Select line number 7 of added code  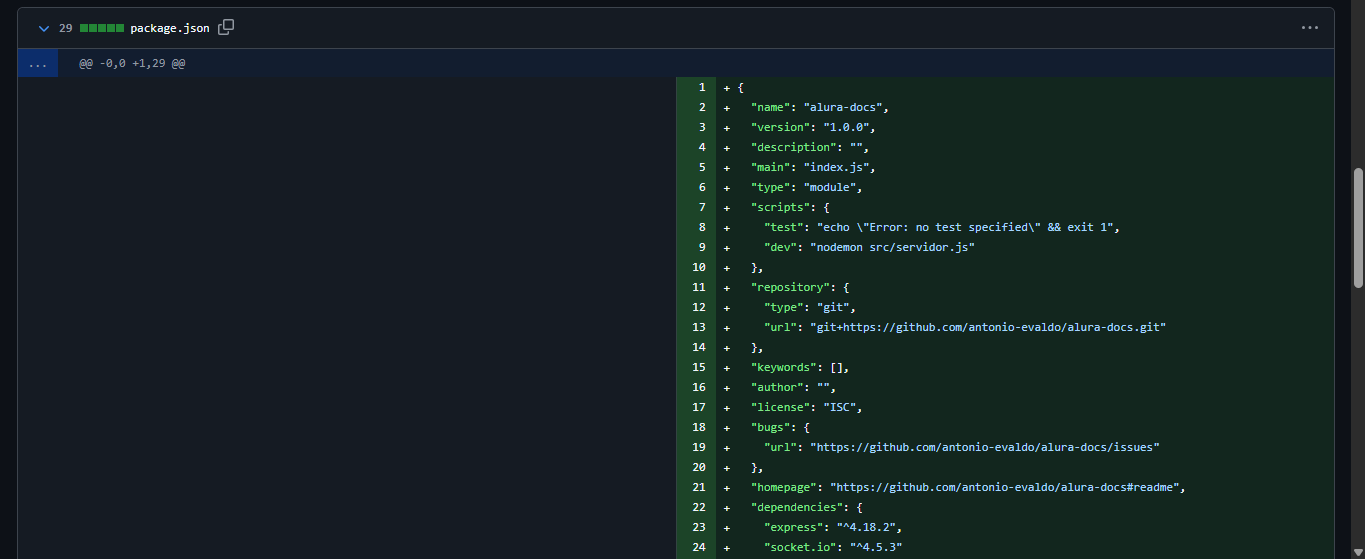(x=702, y=207)
